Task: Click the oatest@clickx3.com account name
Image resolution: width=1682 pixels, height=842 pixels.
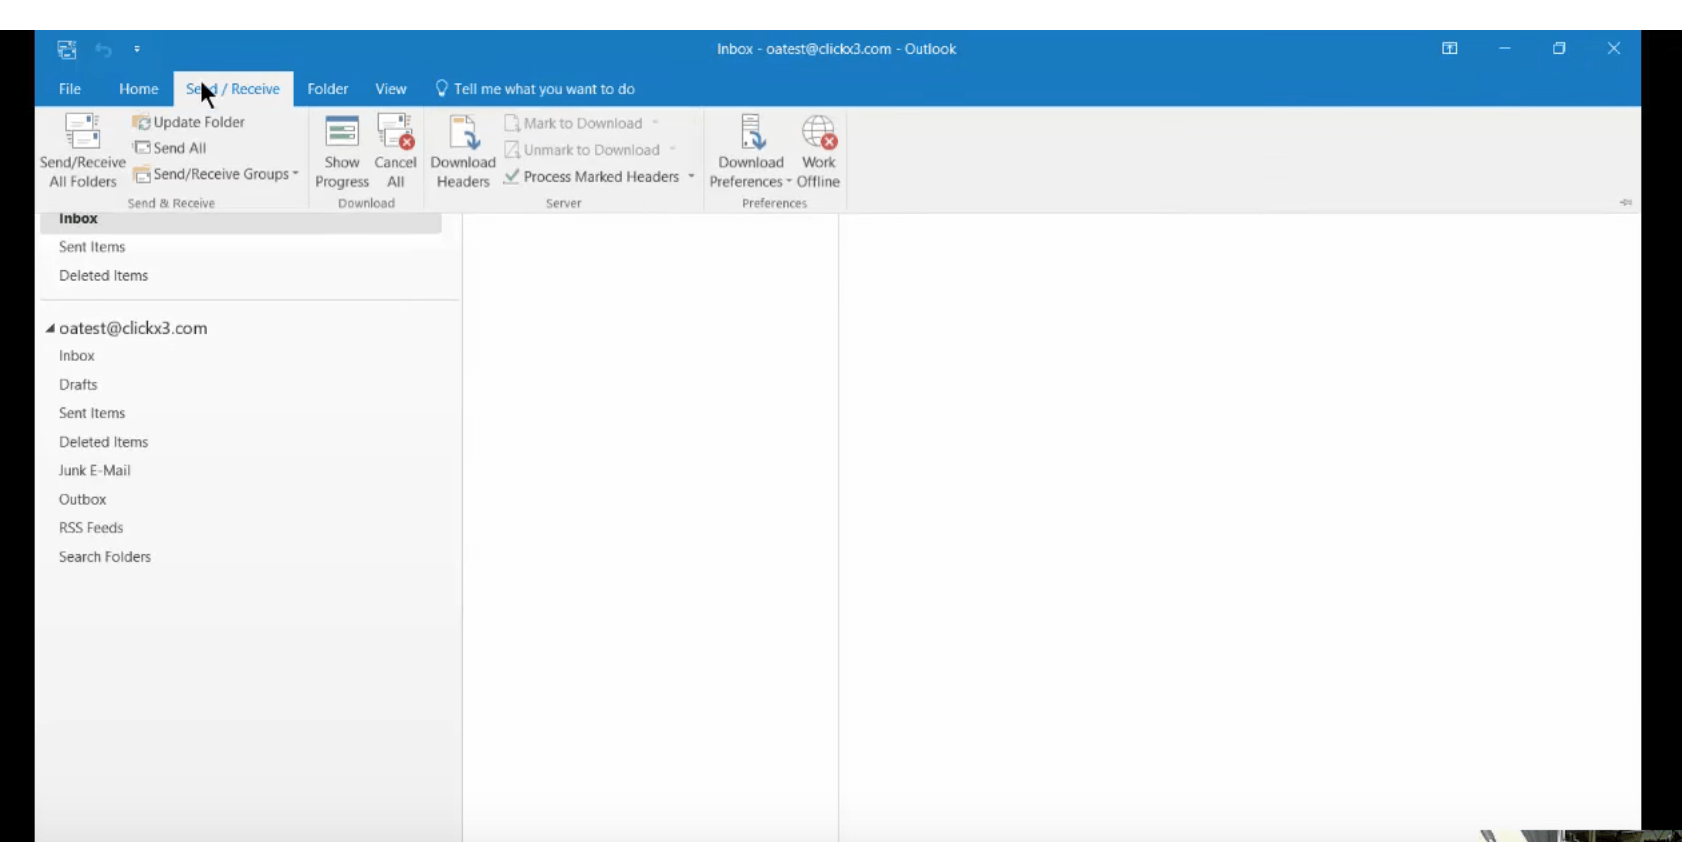Action: 133,328
